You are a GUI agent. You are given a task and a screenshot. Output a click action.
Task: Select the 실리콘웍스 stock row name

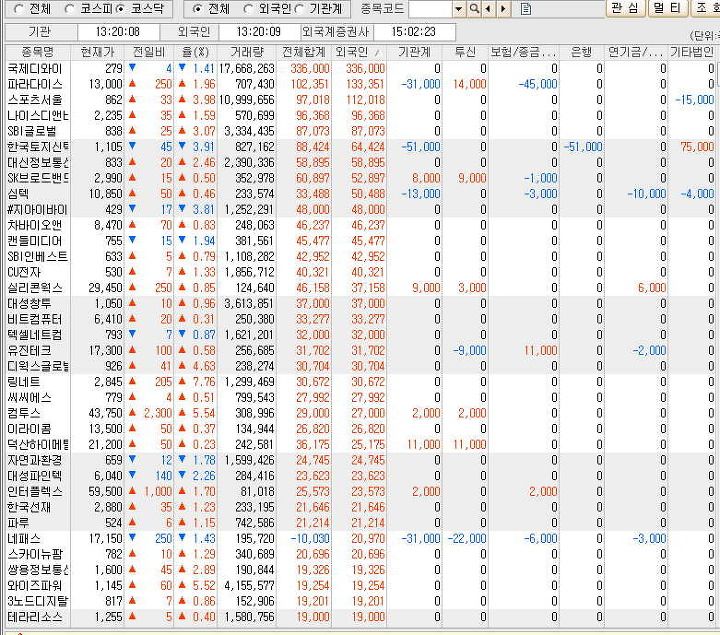[35, 288]
